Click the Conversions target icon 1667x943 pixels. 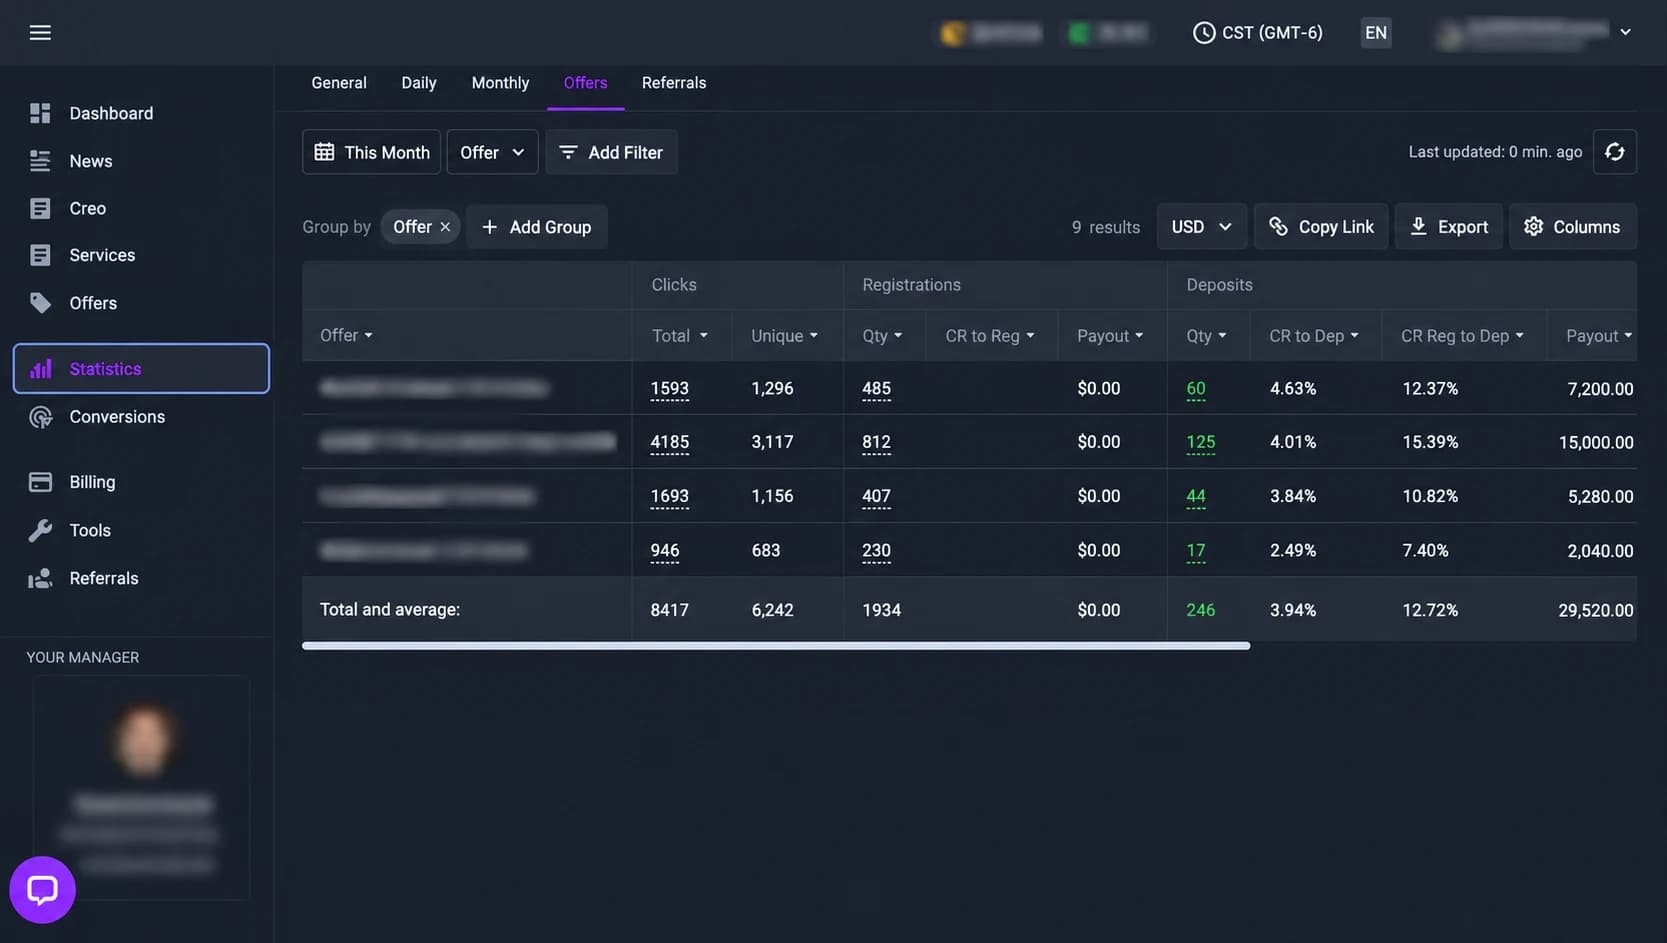tap(40, 417)
